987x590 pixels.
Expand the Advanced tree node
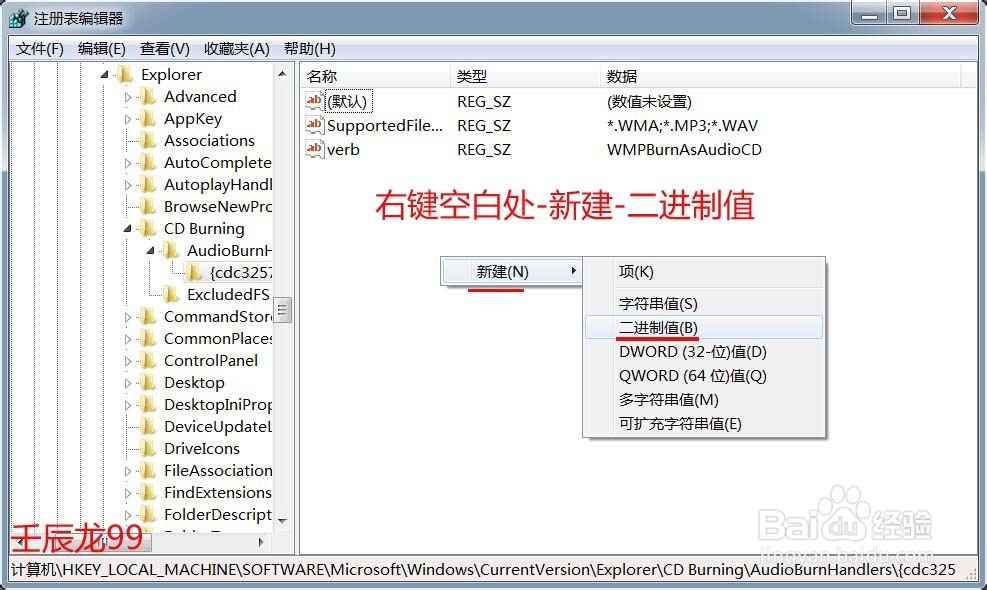click(x=128, y=97)
